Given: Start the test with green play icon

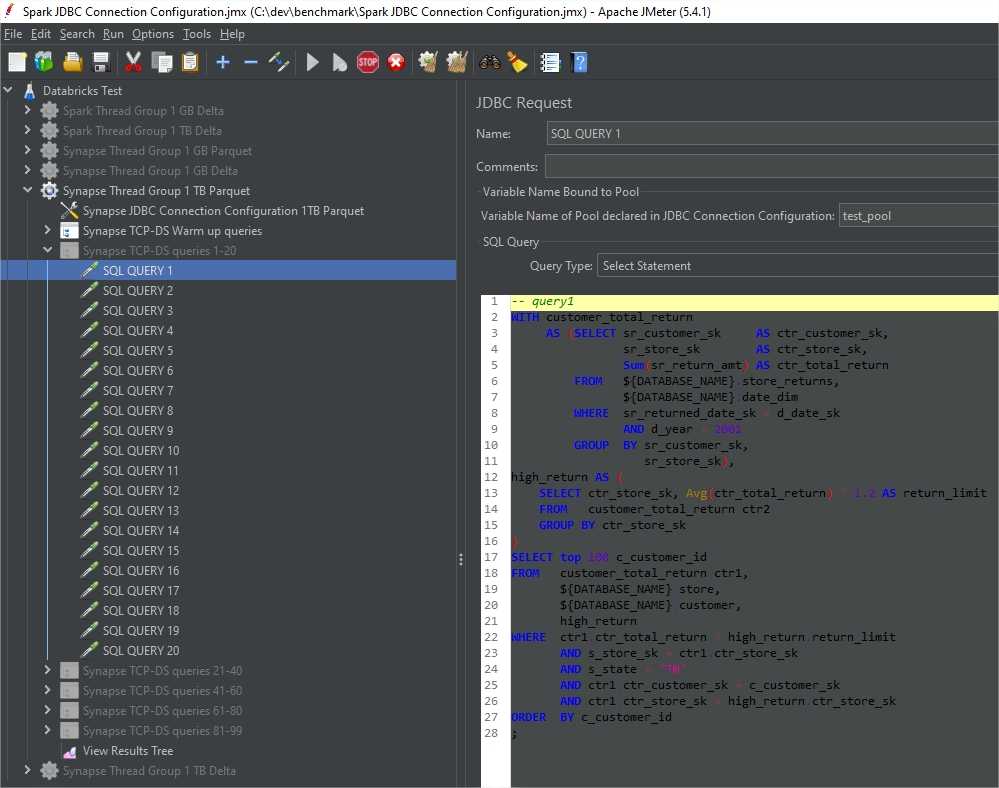Looking at the screenshot, I should click(312, 62).
